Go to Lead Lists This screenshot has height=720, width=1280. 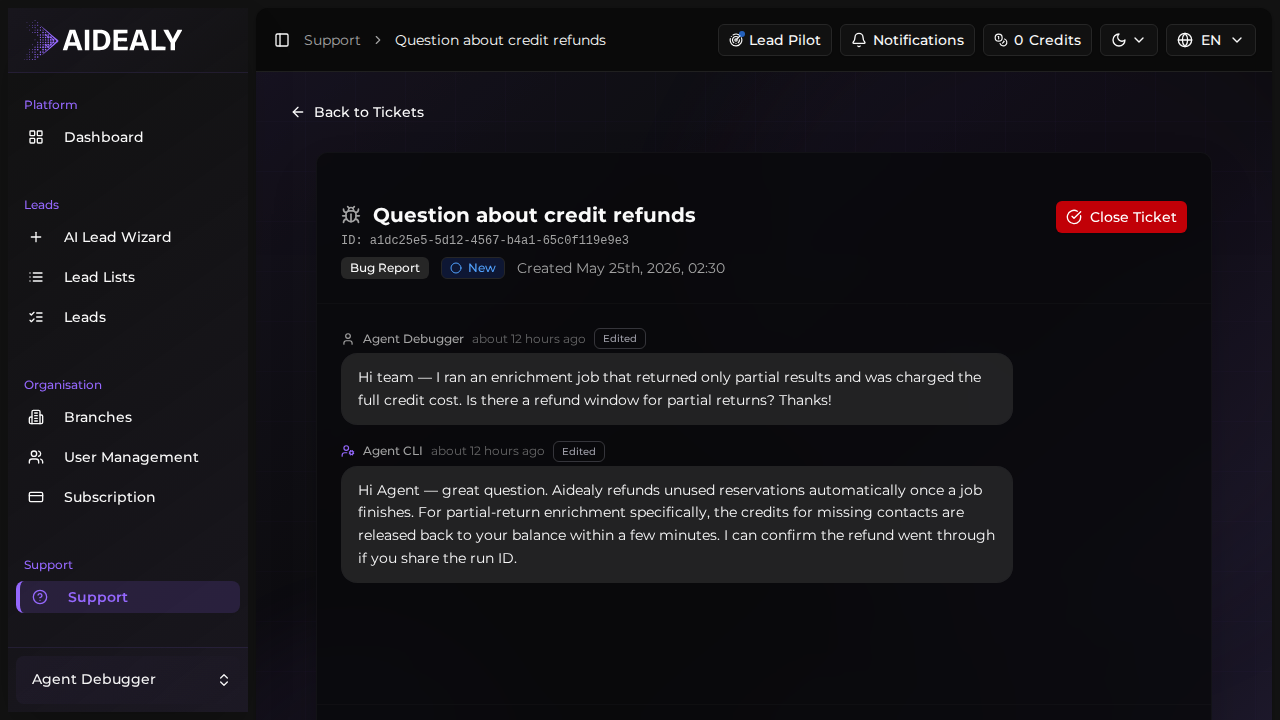[128, 277]
